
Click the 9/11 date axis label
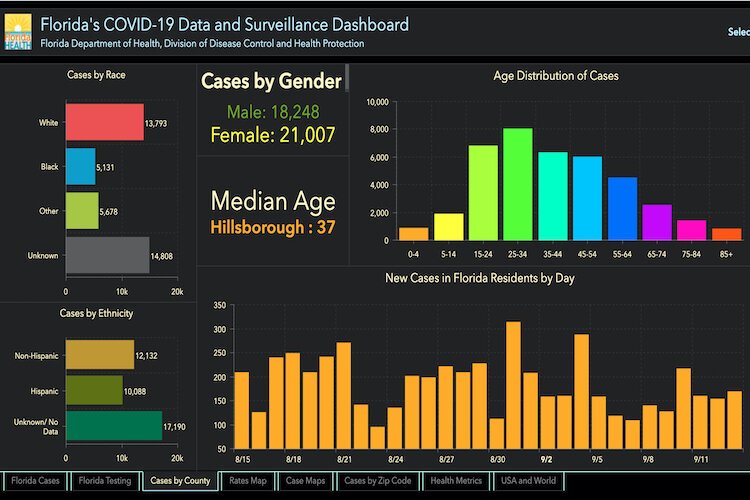tap(701, 459)
